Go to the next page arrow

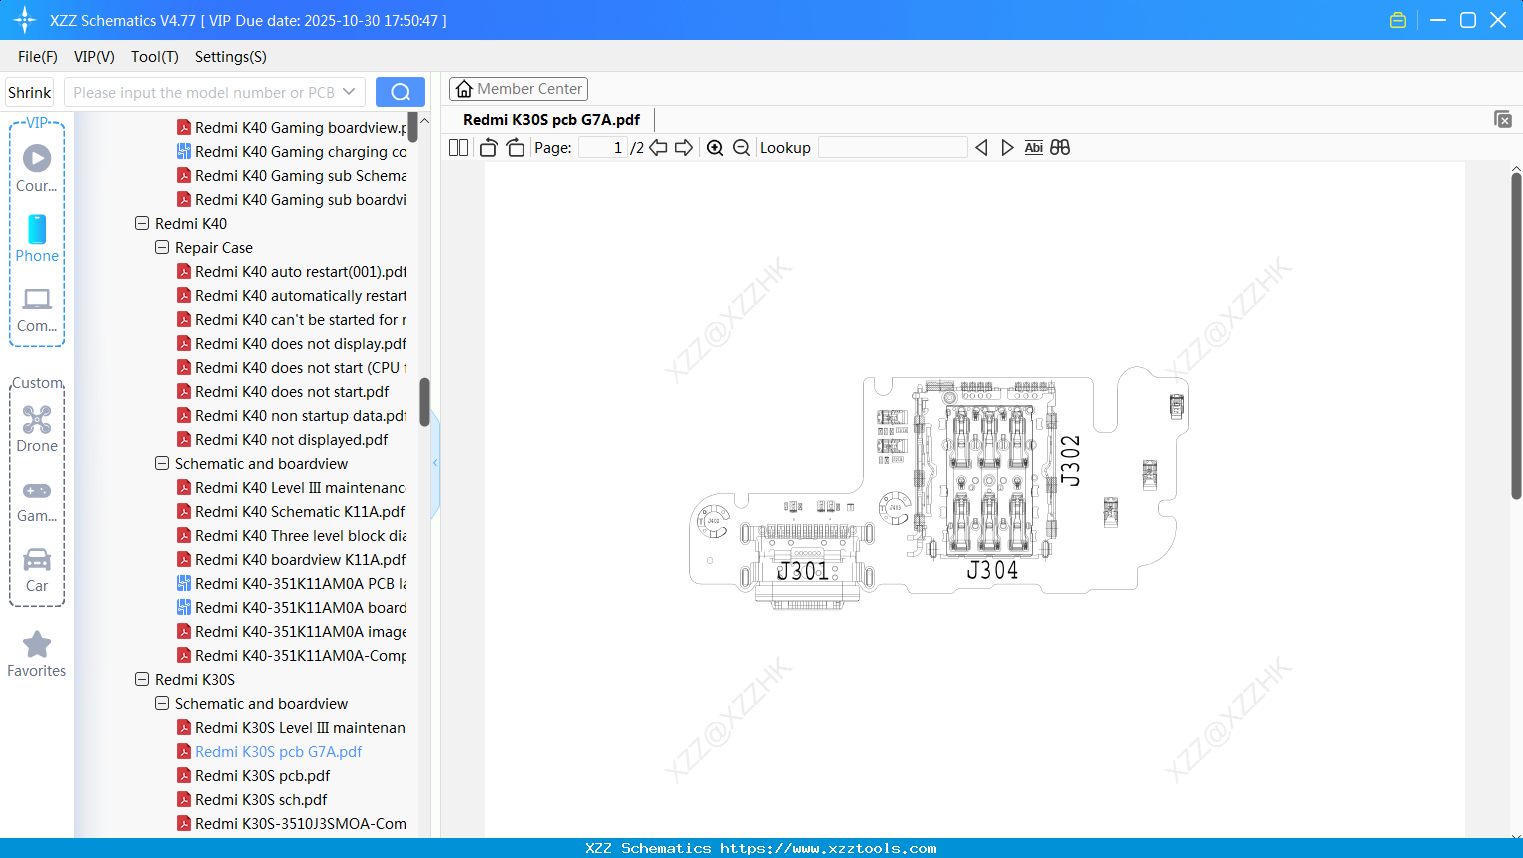[684, 148]
